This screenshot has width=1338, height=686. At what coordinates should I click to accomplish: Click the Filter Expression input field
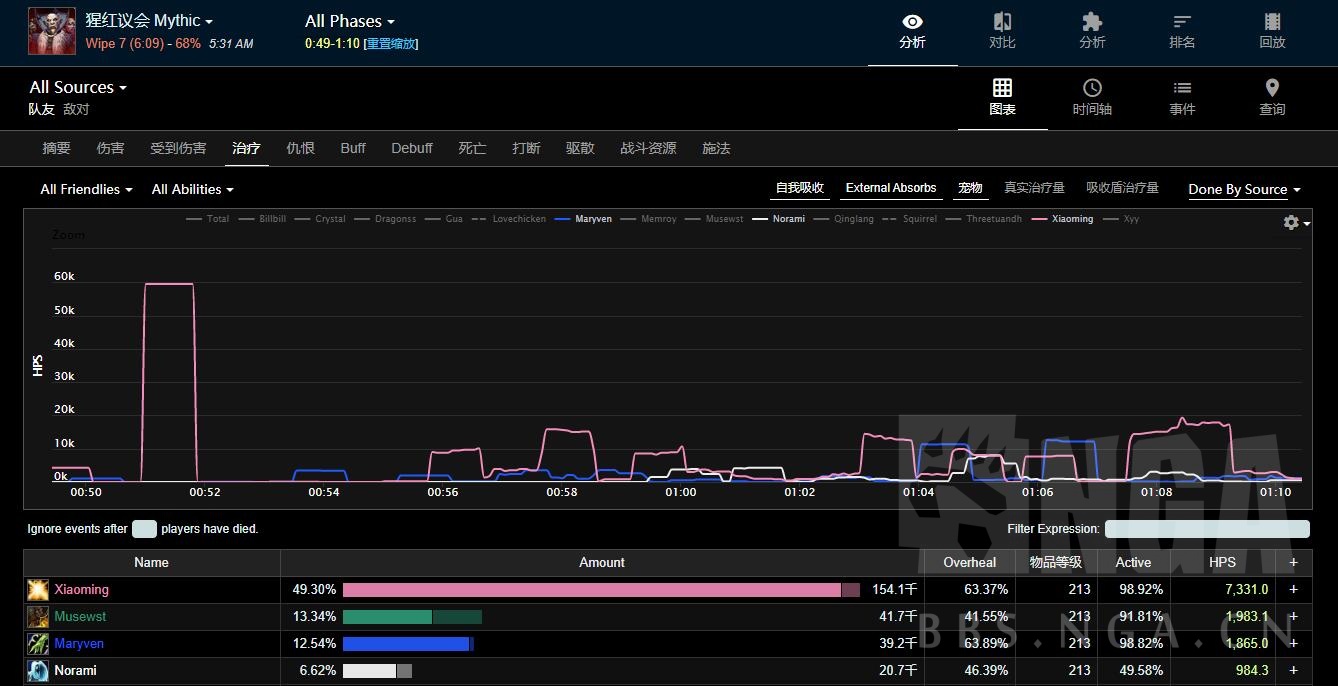[x=1207, y=529]
